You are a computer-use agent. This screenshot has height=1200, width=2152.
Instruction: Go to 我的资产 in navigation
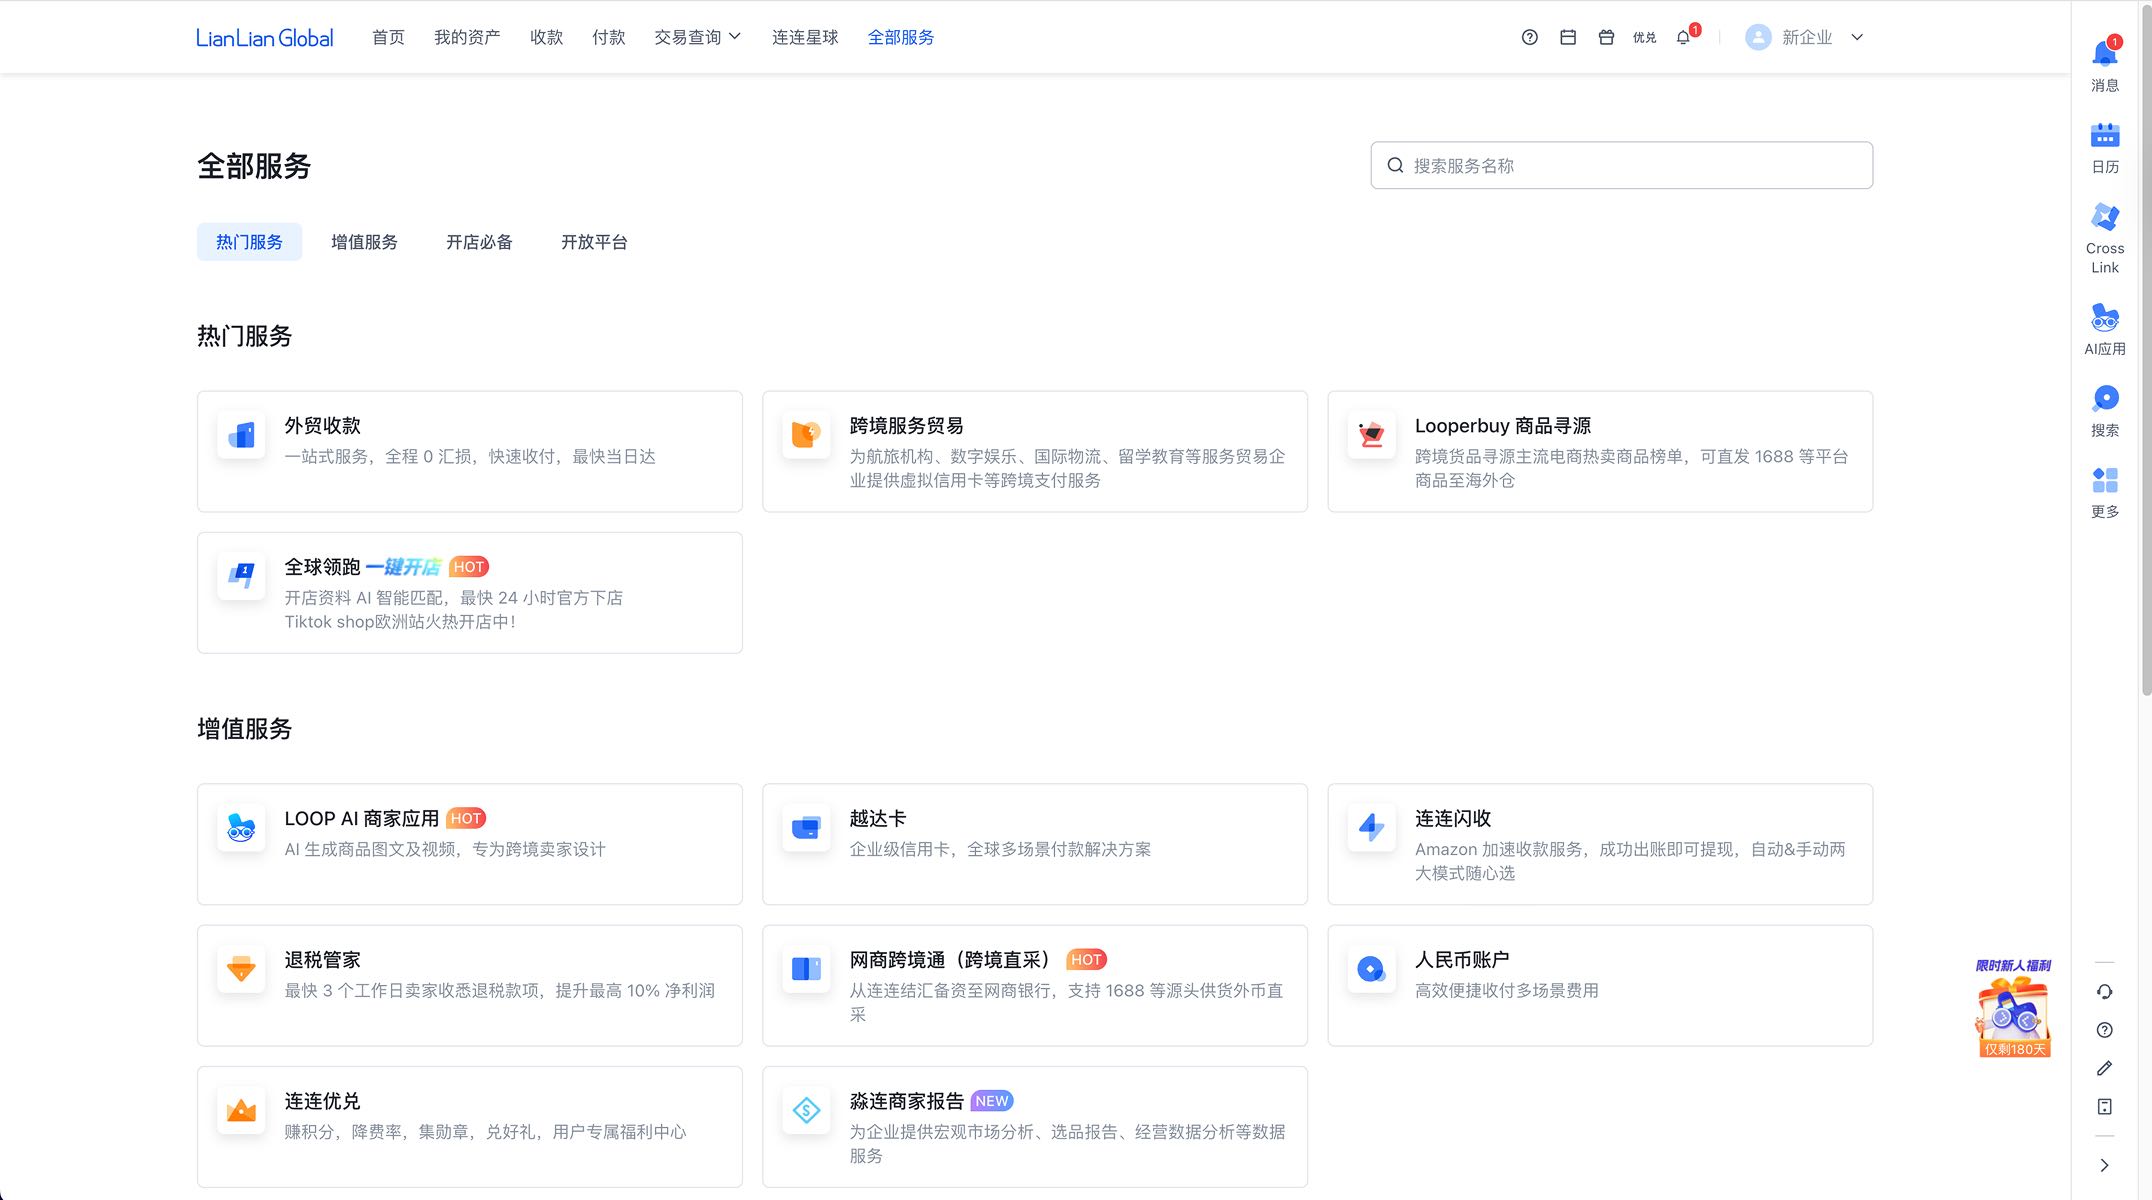click(467, 37)
